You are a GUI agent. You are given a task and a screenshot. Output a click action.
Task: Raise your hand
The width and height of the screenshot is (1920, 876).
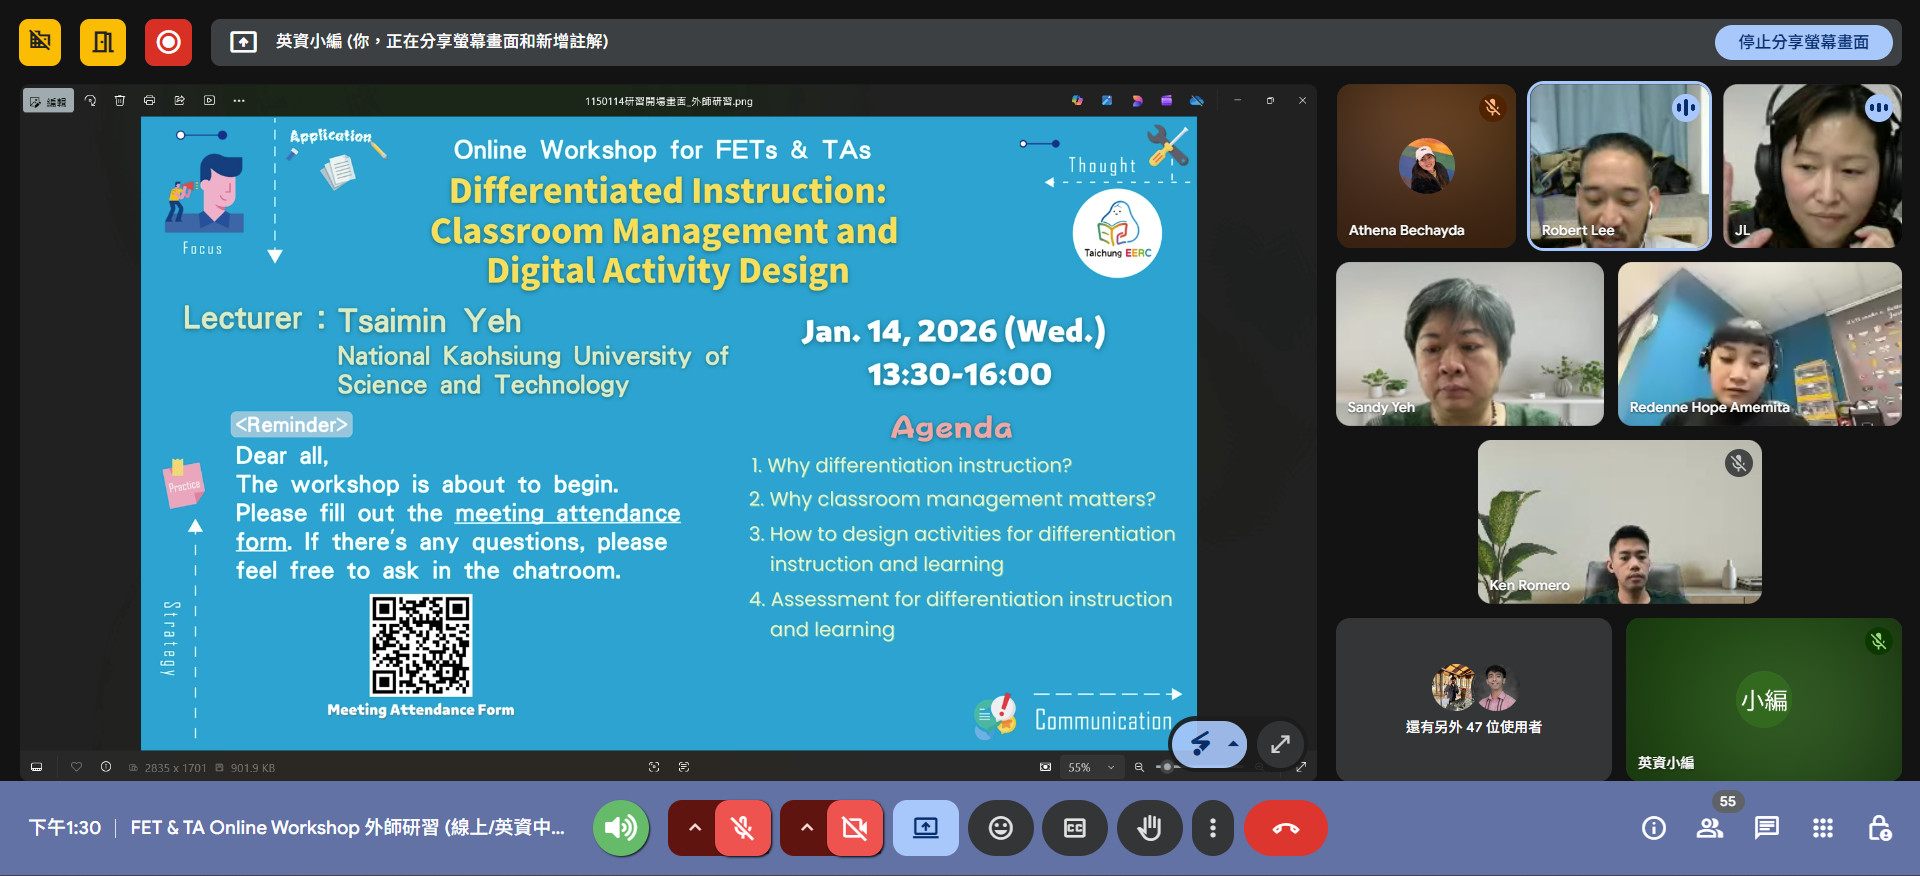pyautogui.click(x=1149, y=828)
